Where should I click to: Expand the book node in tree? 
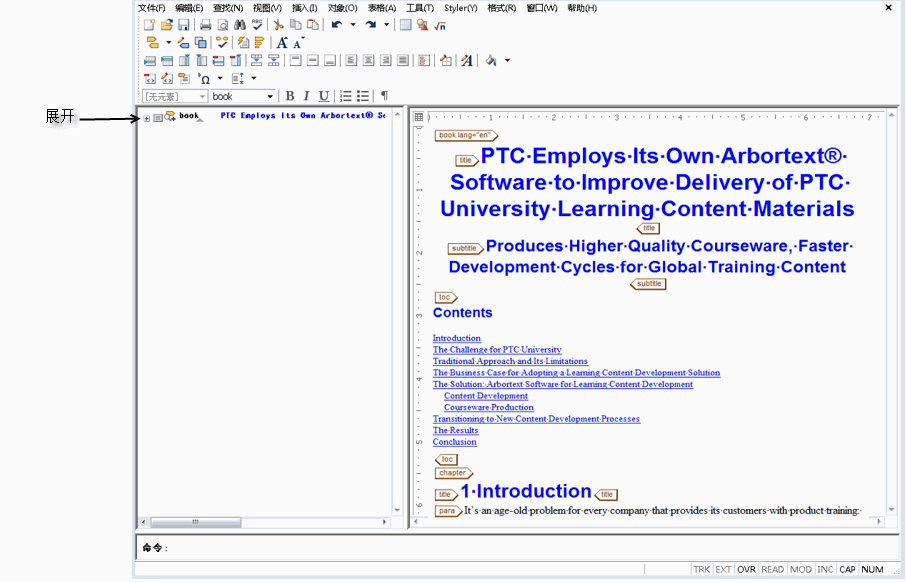[x=147, y=118]
